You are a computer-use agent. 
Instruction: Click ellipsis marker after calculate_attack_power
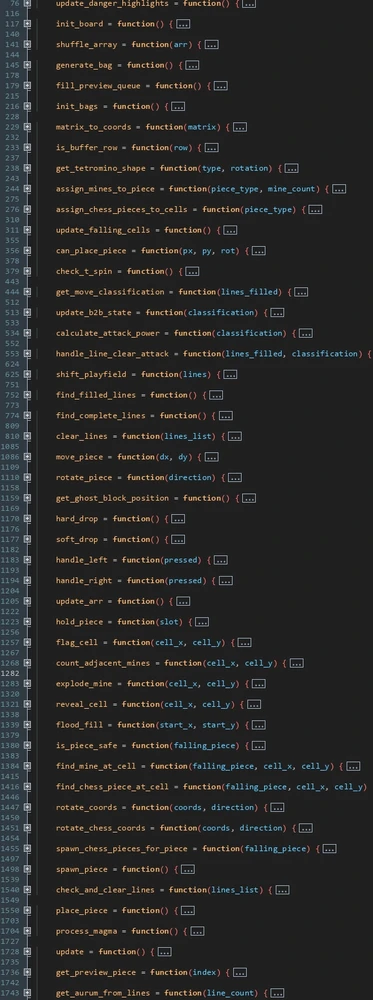[306, 334]
